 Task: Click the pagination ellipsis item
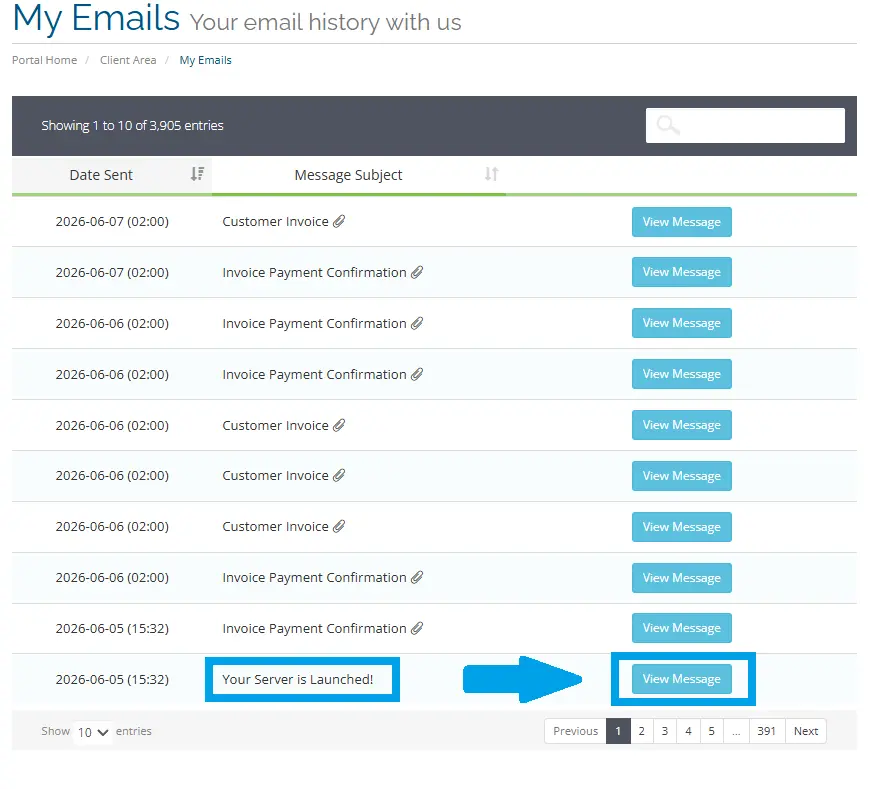click(x=736, y=731)
